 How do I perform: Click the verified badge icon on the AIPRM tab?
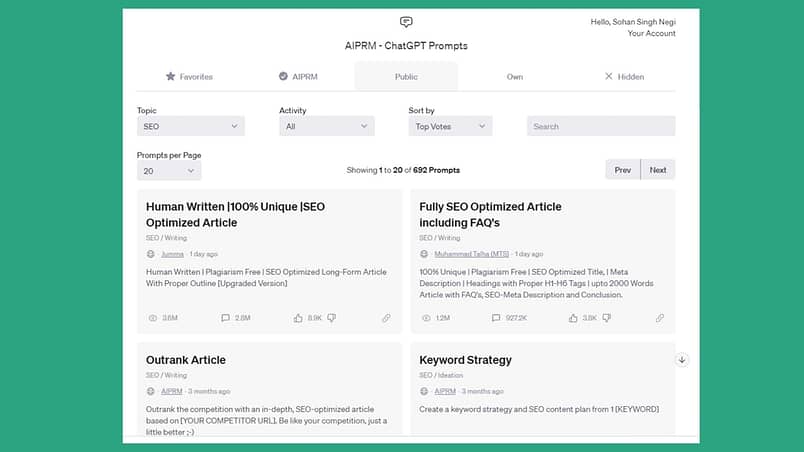point(283,76)
